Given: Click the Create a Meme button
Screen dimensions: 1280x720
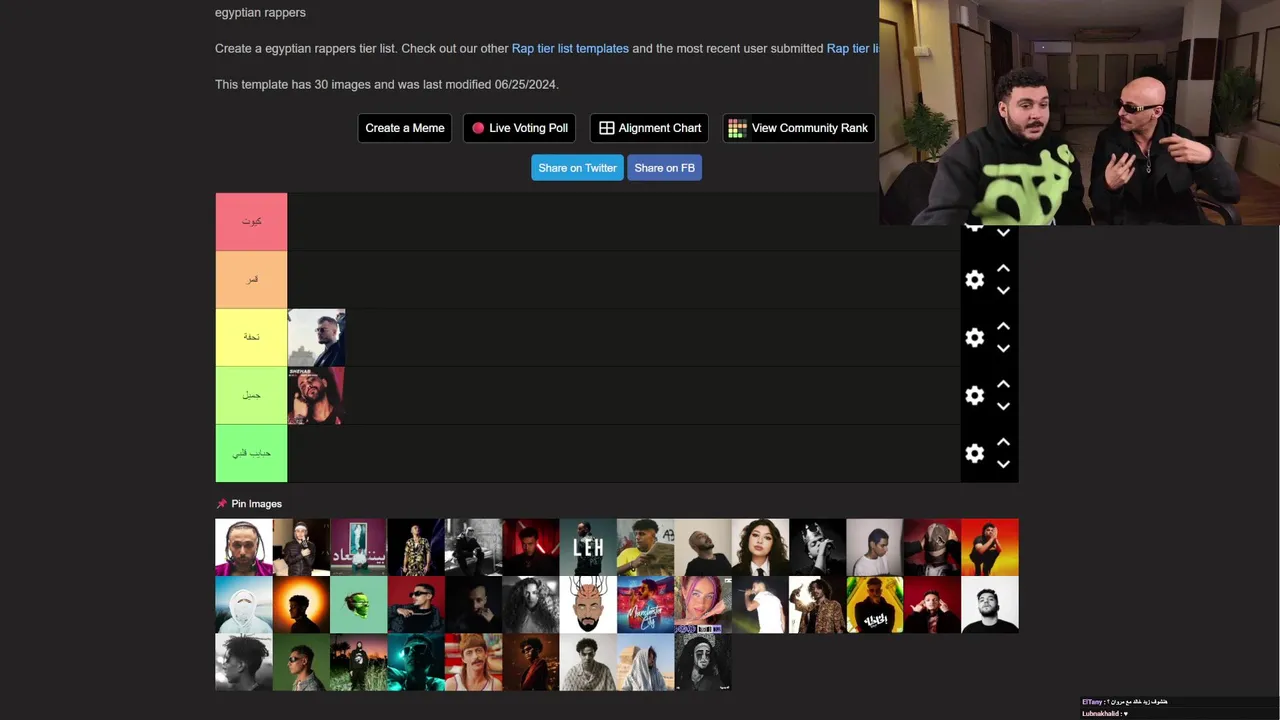Looking at the screenshot, I should coord(405,128).
